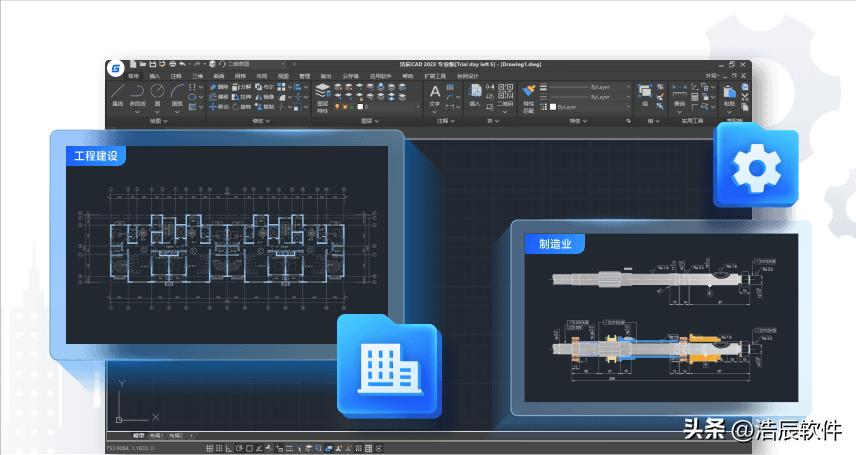Select the Circle (圆) drawing tool

160,93
